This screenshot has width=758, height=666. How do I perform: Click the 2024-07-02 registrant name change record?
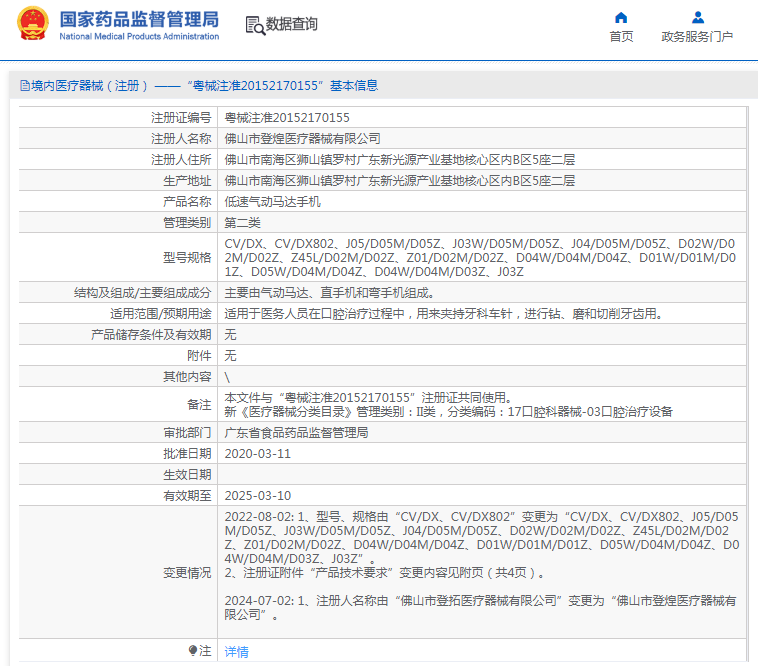(x=481, y=608)
